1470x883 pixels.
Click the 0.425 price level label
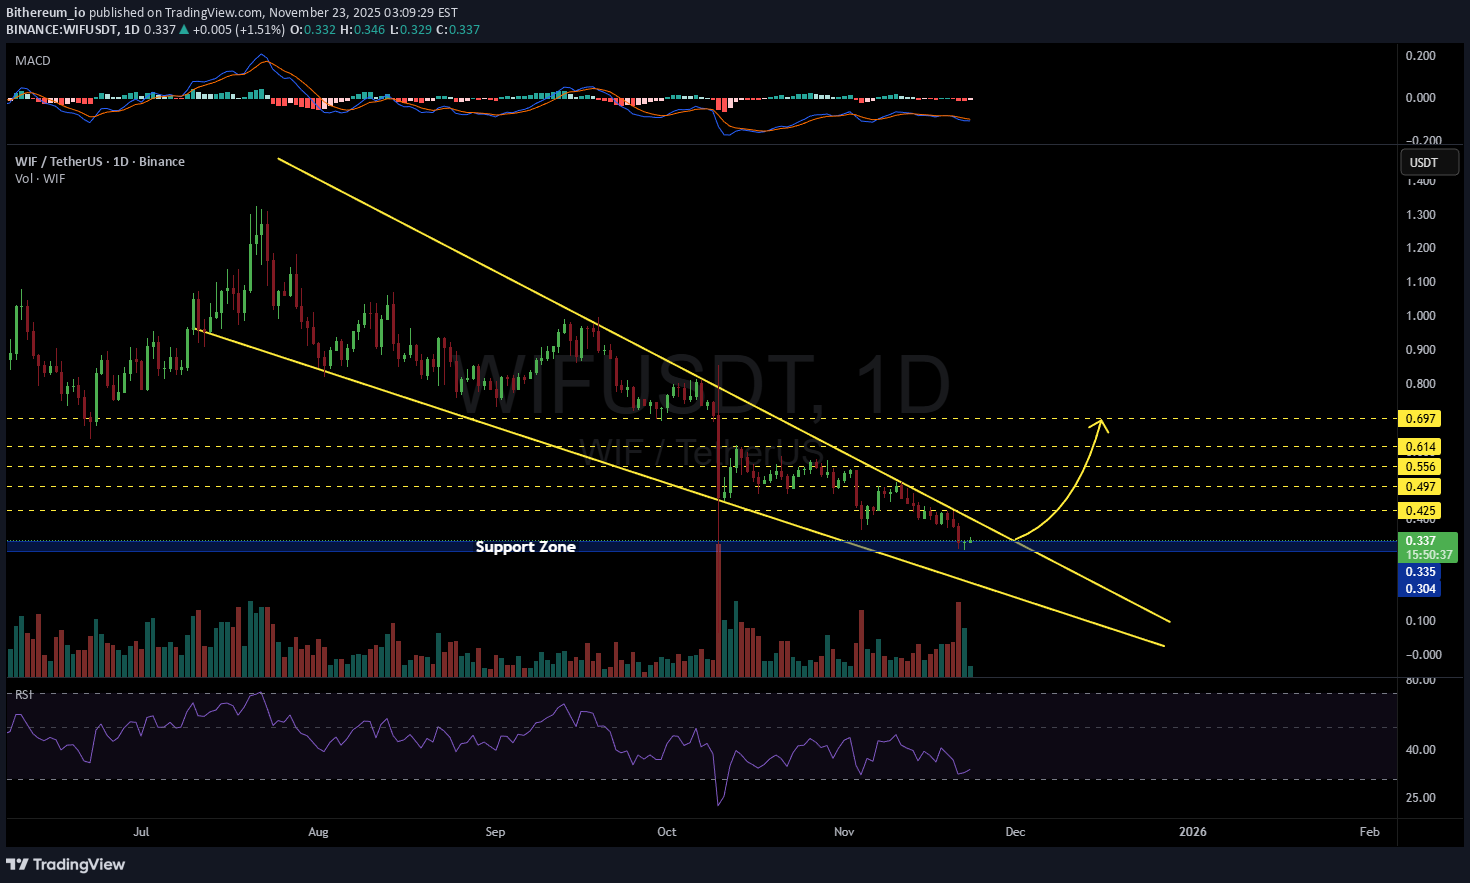(1420, 511)
